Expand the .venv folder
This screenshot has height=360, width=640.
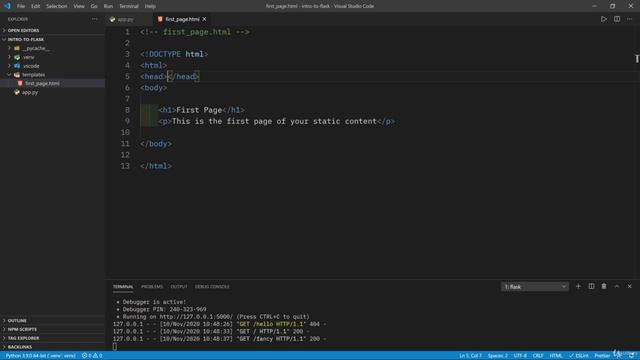(29, 57)
